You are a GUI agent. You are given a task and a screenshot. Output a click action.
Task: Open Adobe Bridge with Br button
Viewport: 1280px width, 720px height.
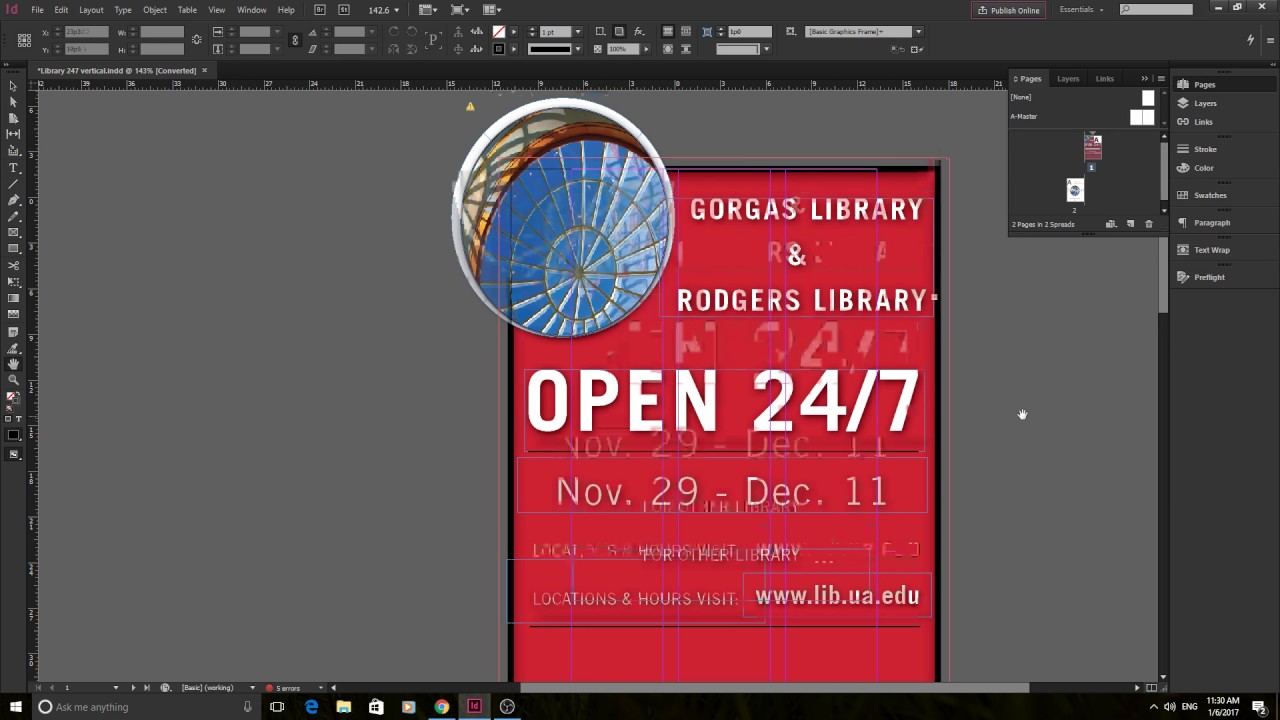coord(320,10)
